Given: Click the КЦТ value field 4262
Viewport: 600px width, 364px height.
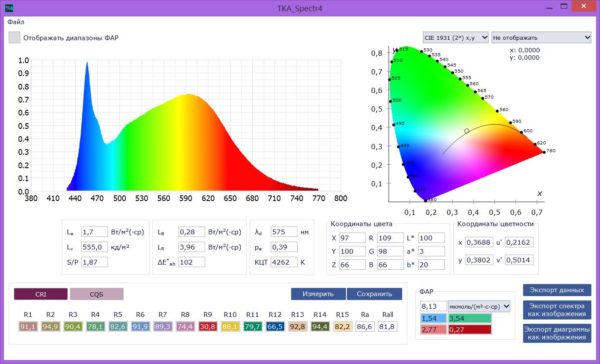Looking at the screenshot, I should [x=284, y=262].
